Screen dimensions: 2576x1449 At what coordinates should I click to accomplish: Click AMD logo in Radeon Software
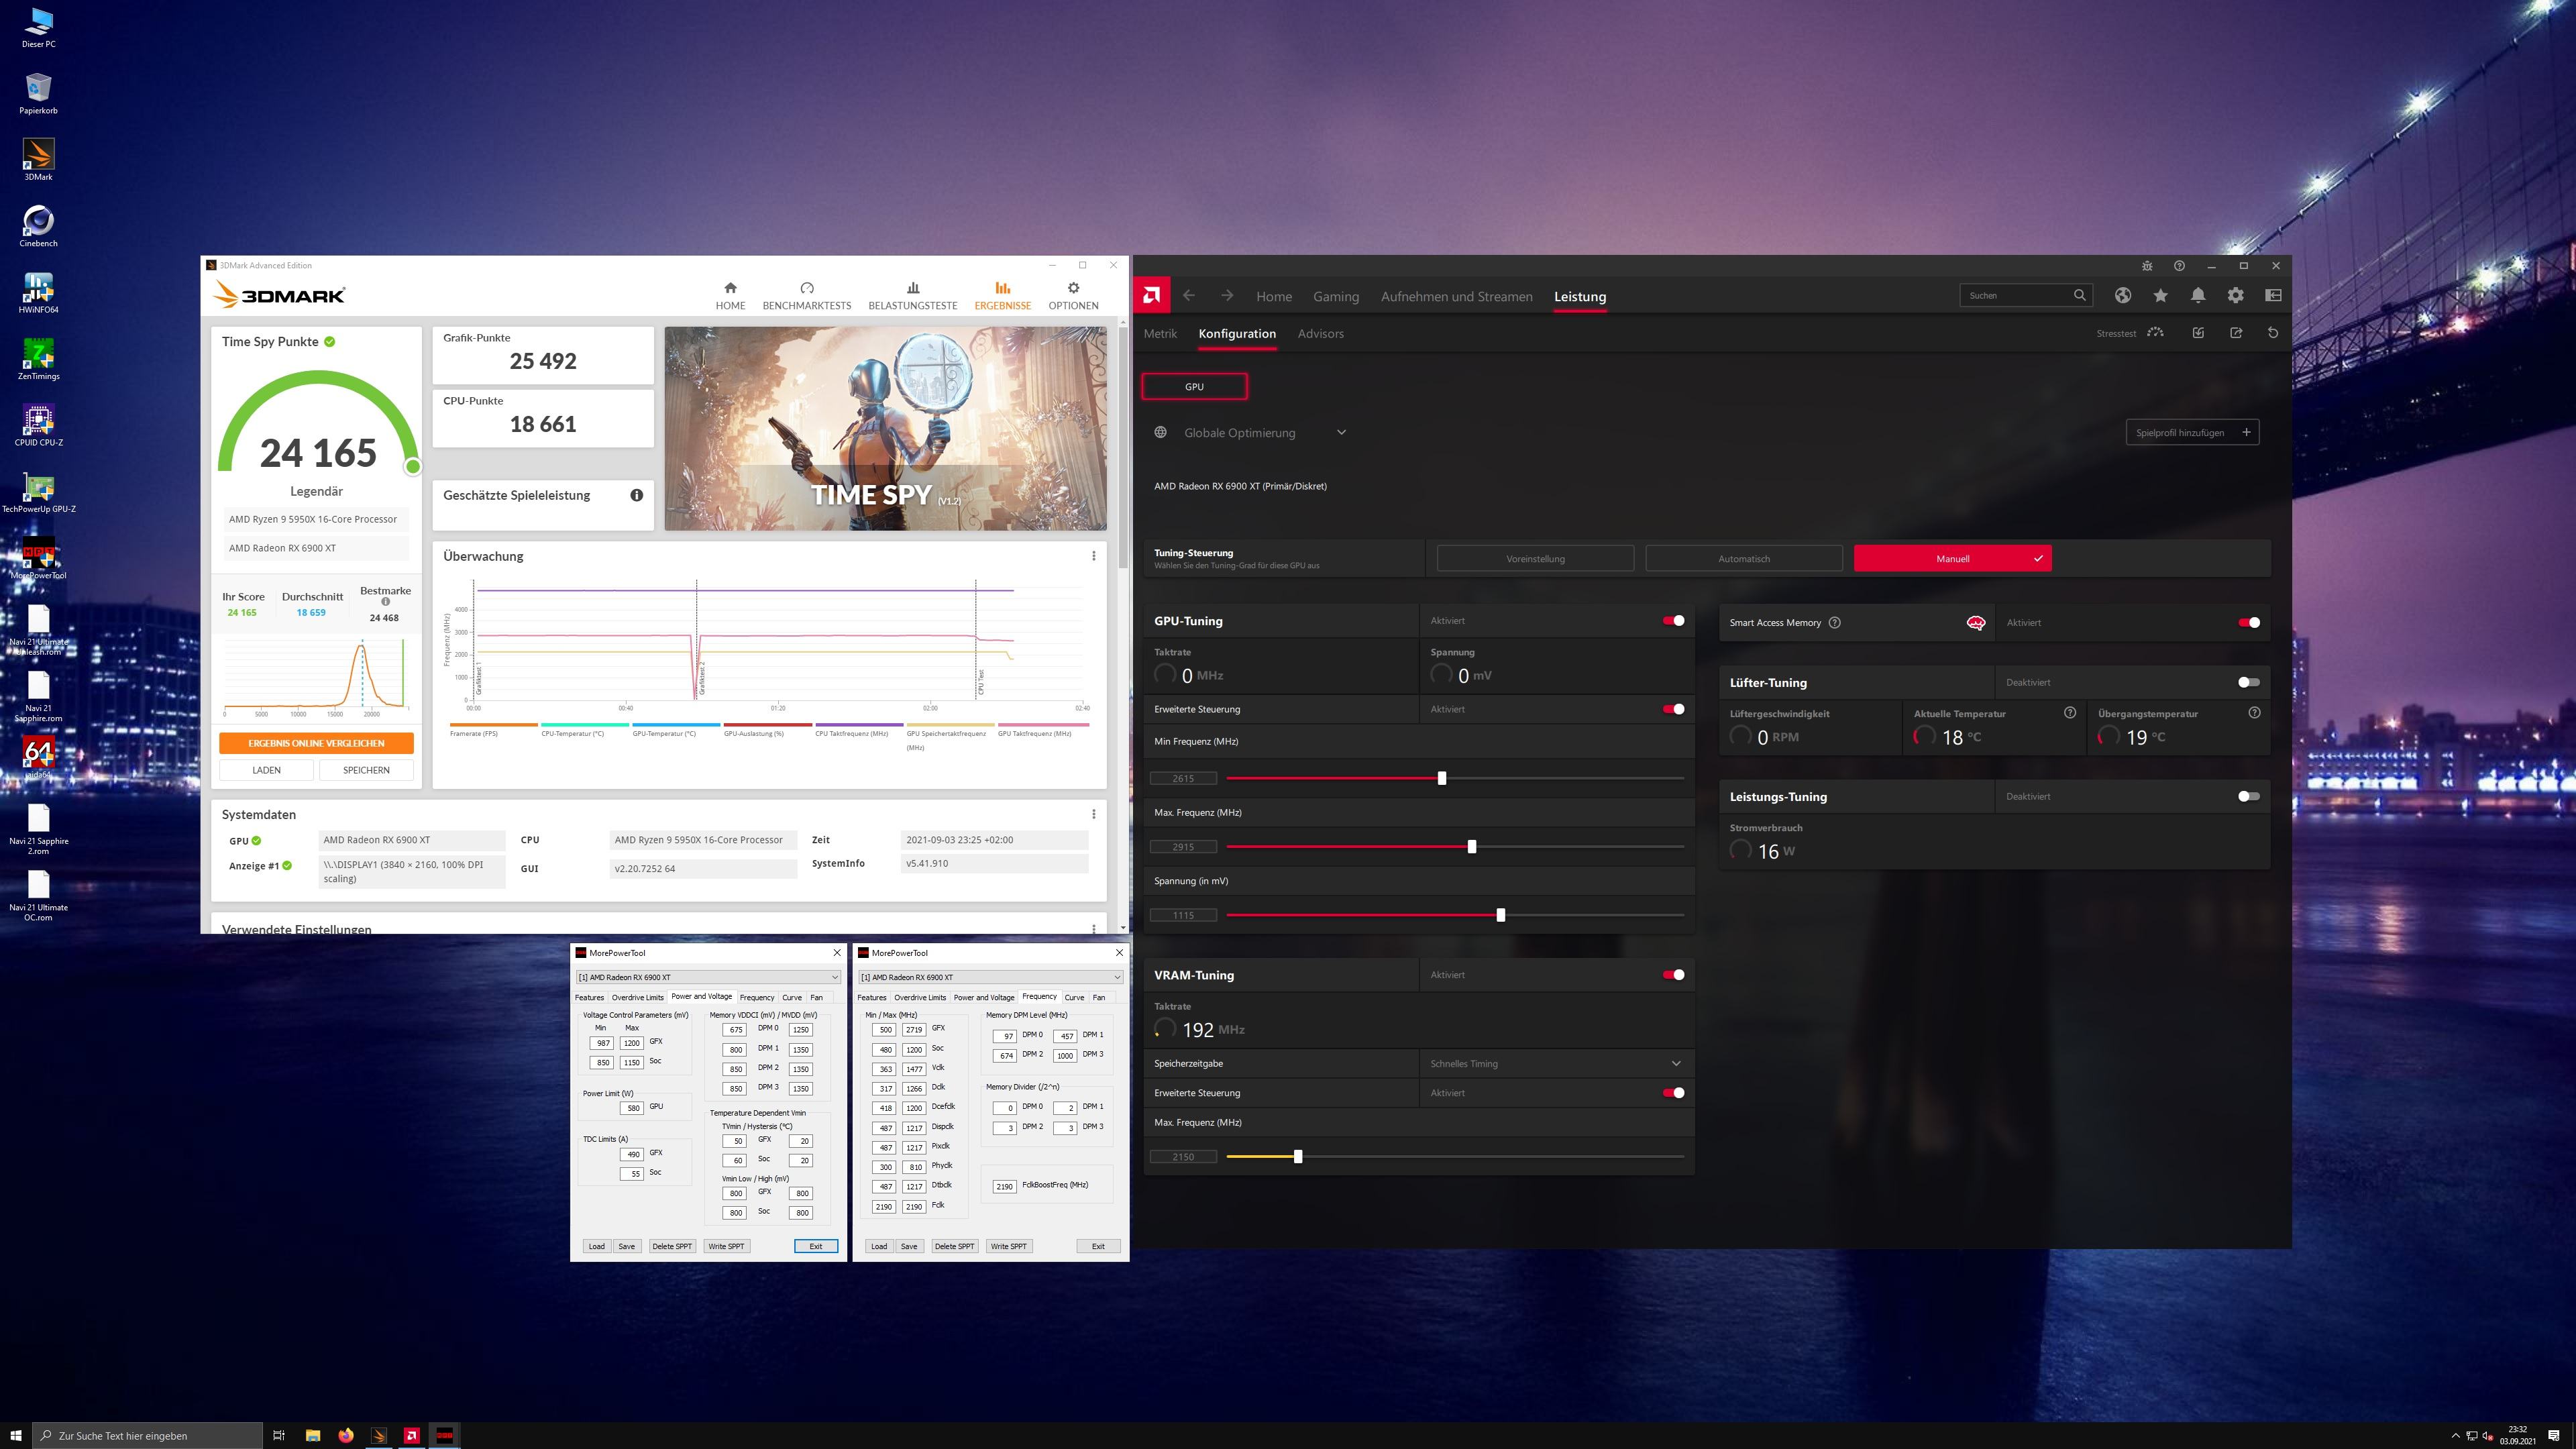coord(1151,296)
